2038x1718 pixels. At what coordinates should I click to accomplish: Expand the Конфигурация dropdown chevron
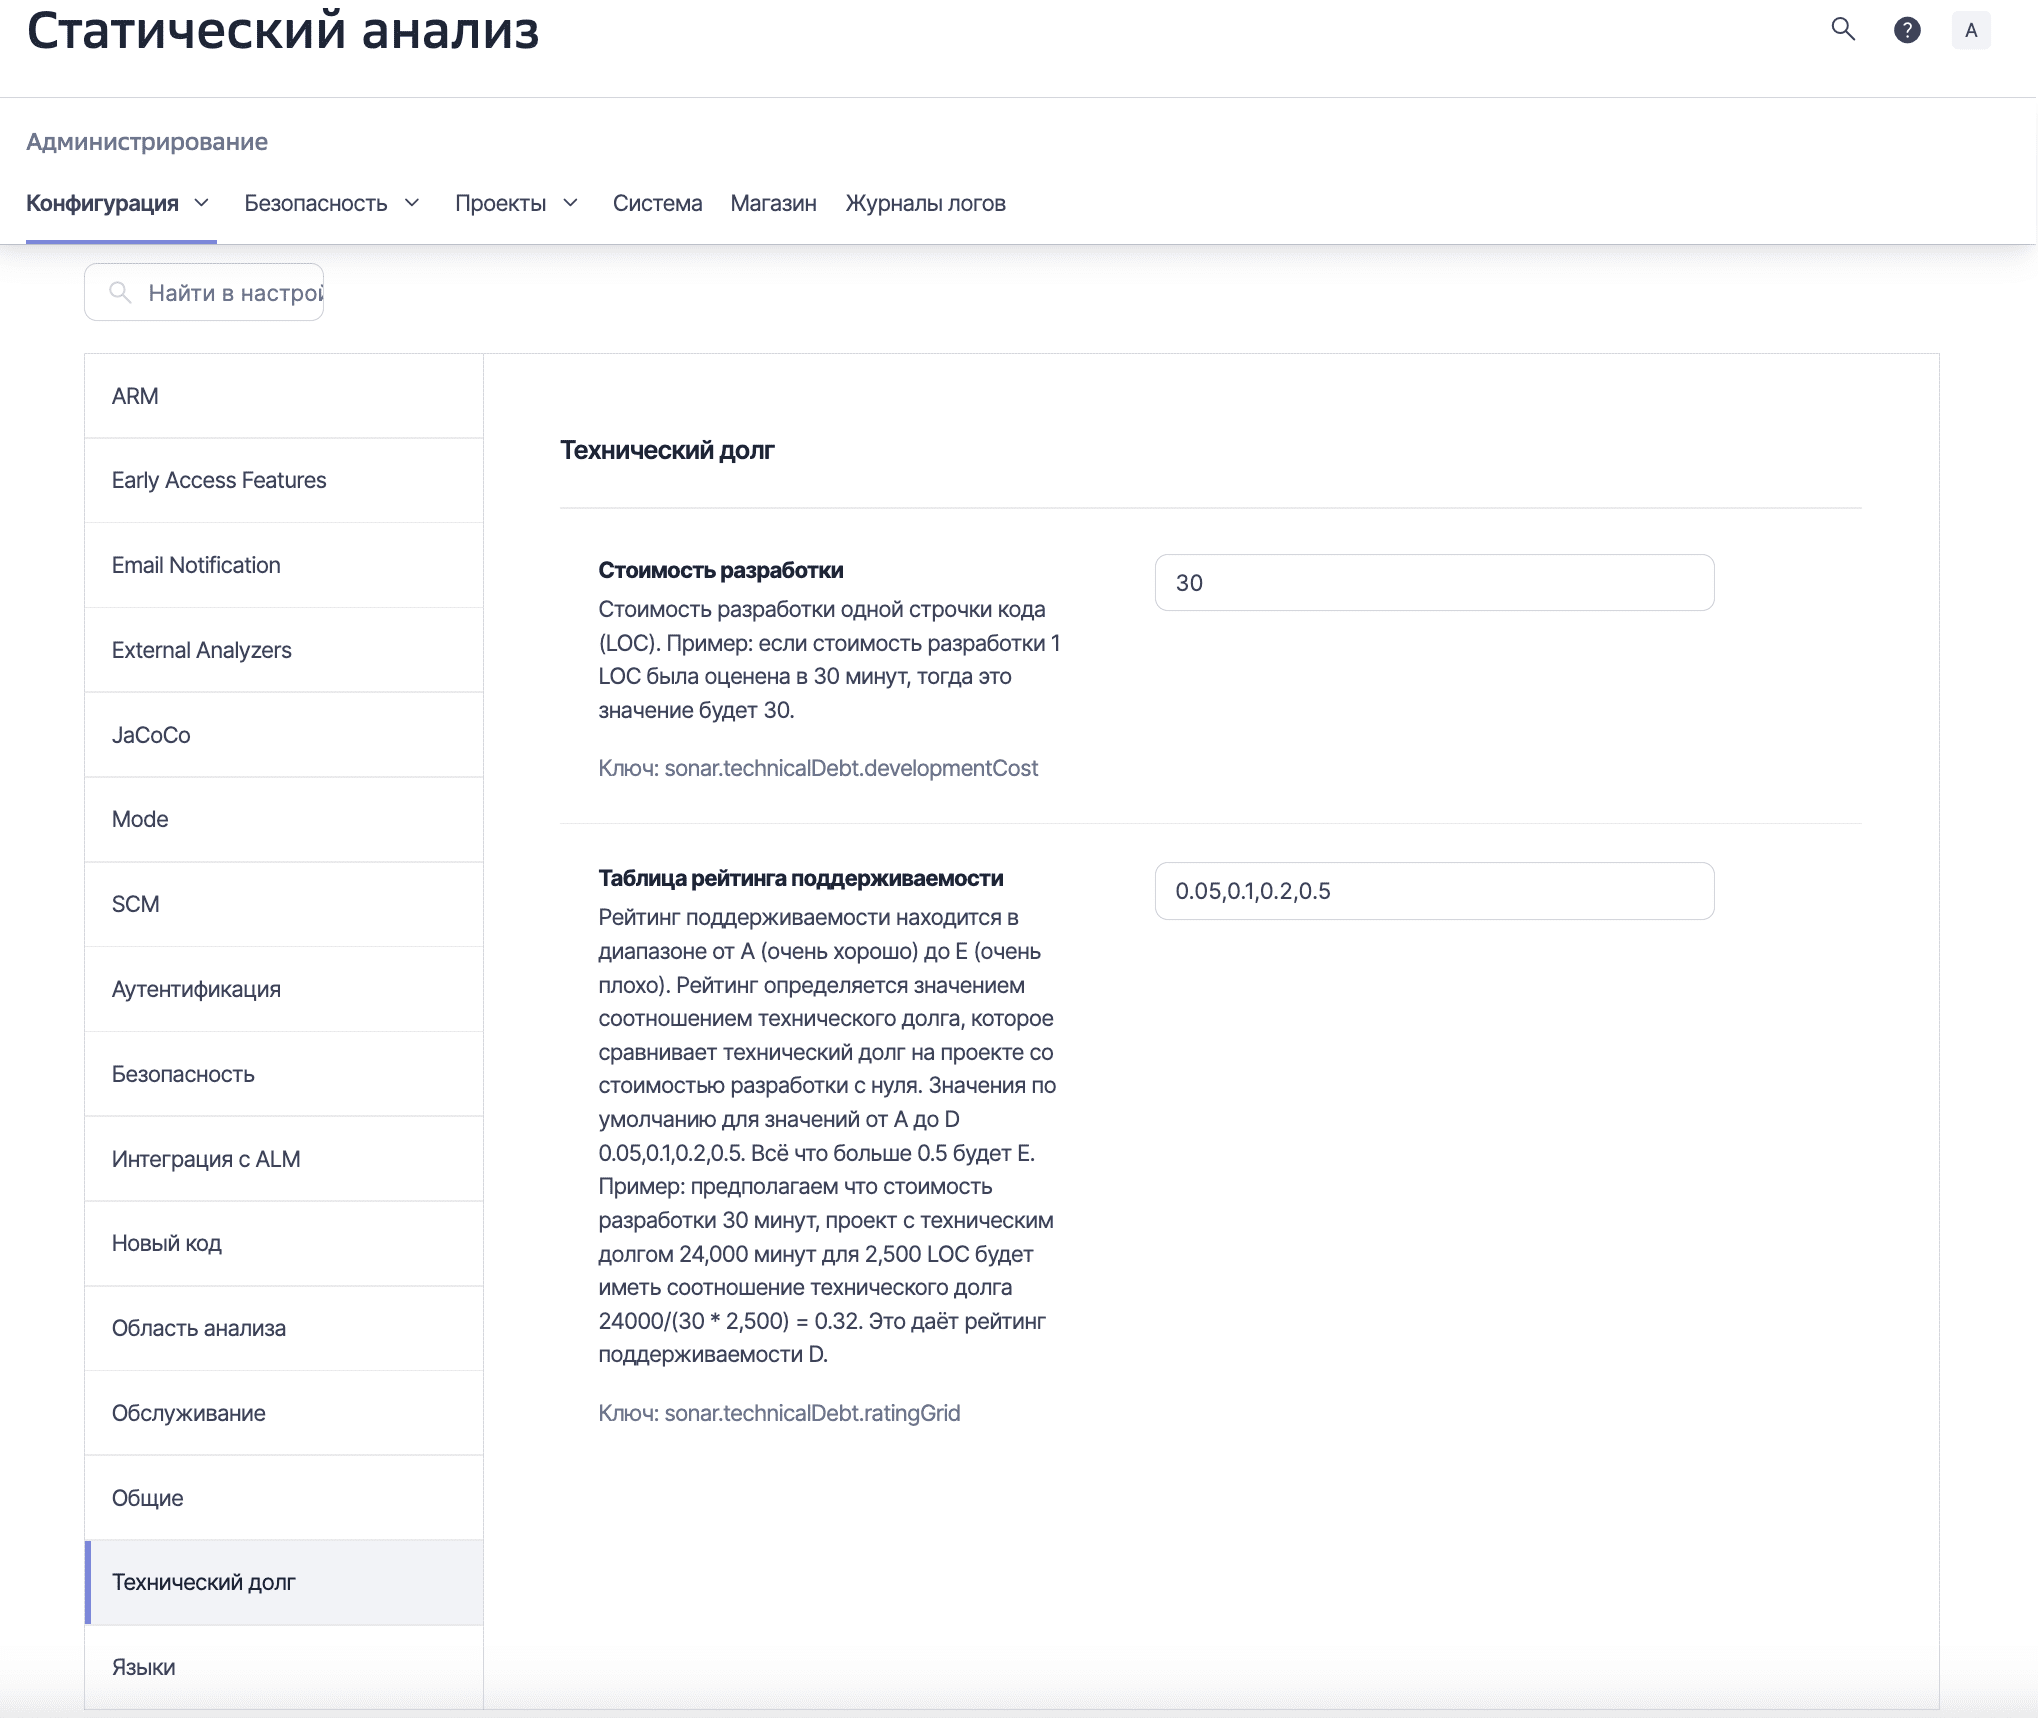point(201,203)
